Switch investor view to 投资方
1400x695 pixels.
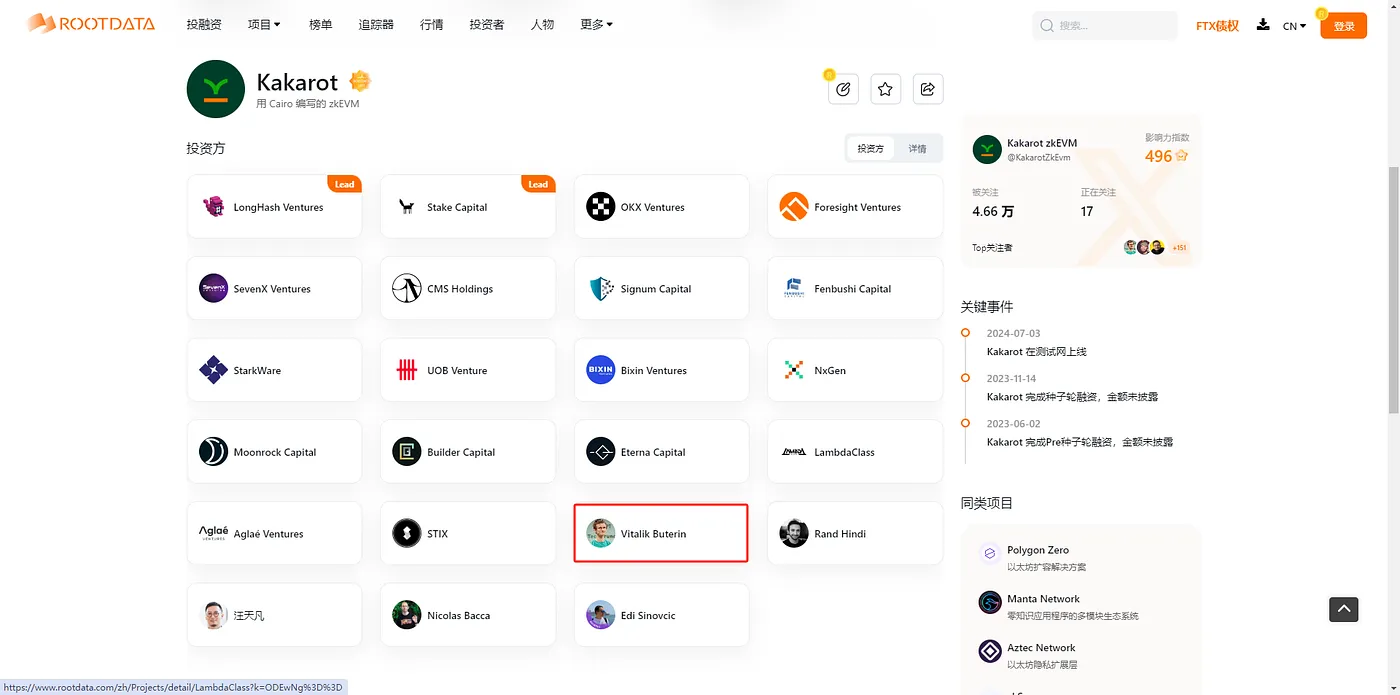point(870,148)
